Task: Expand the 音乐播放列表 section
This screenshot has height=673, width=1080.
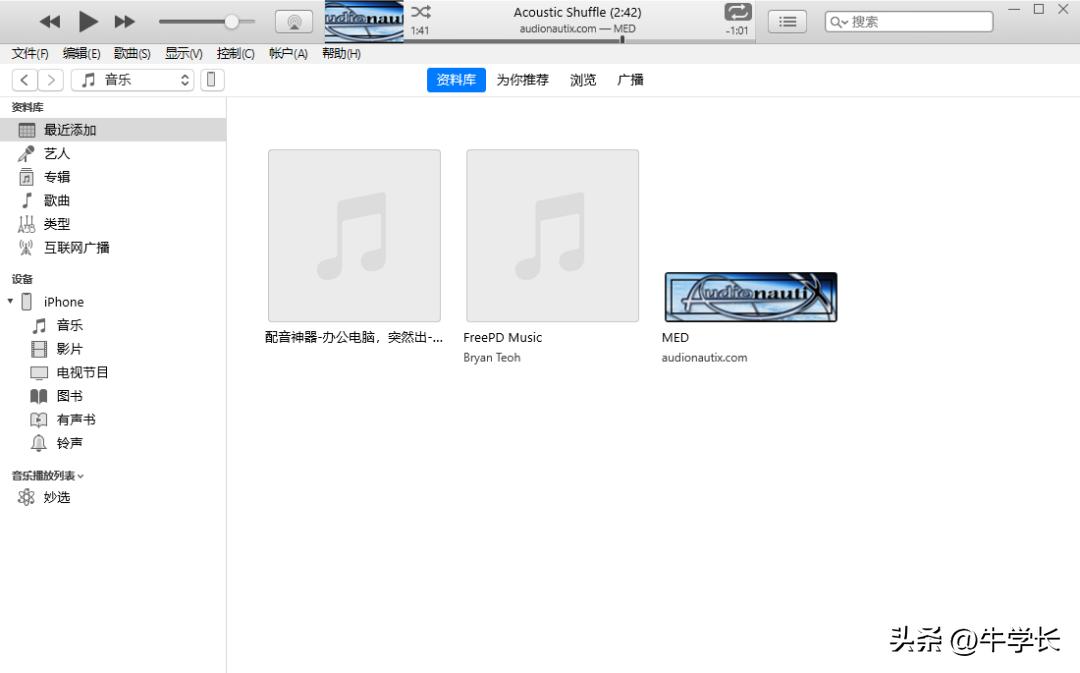Action: click(x=82, y=476)
